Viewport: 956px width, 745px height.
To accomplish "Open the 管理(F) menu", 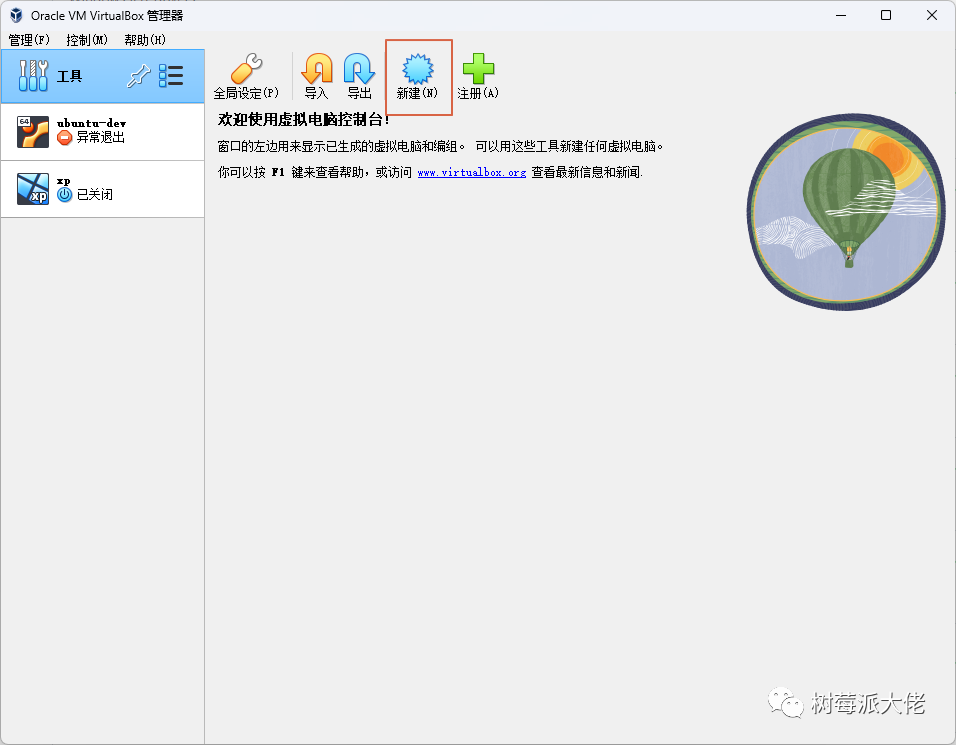I will coord(29,40).
